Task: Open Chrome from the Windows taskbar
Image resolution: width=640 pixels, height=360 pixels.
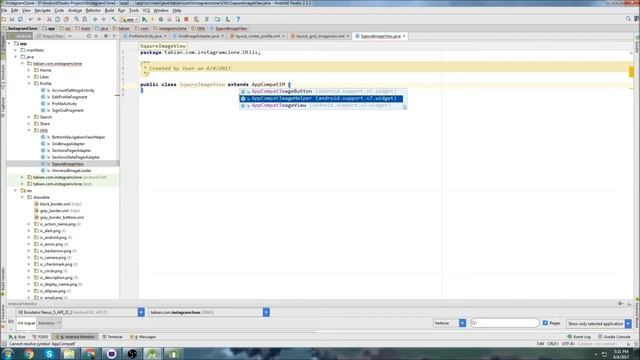Action: click(x=28, y=354)
